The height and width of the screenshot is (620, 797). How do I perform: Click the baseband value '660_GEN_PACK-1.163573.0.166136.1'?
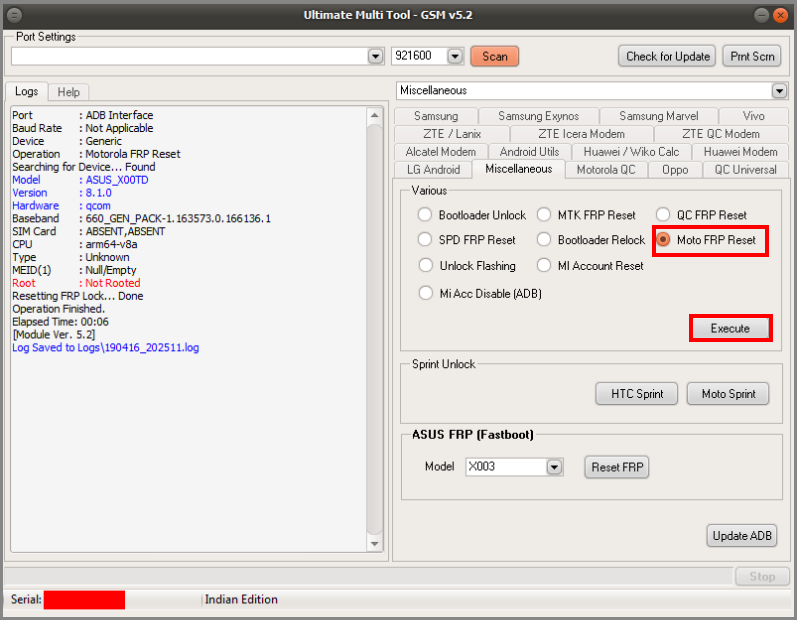coord(178,219)
